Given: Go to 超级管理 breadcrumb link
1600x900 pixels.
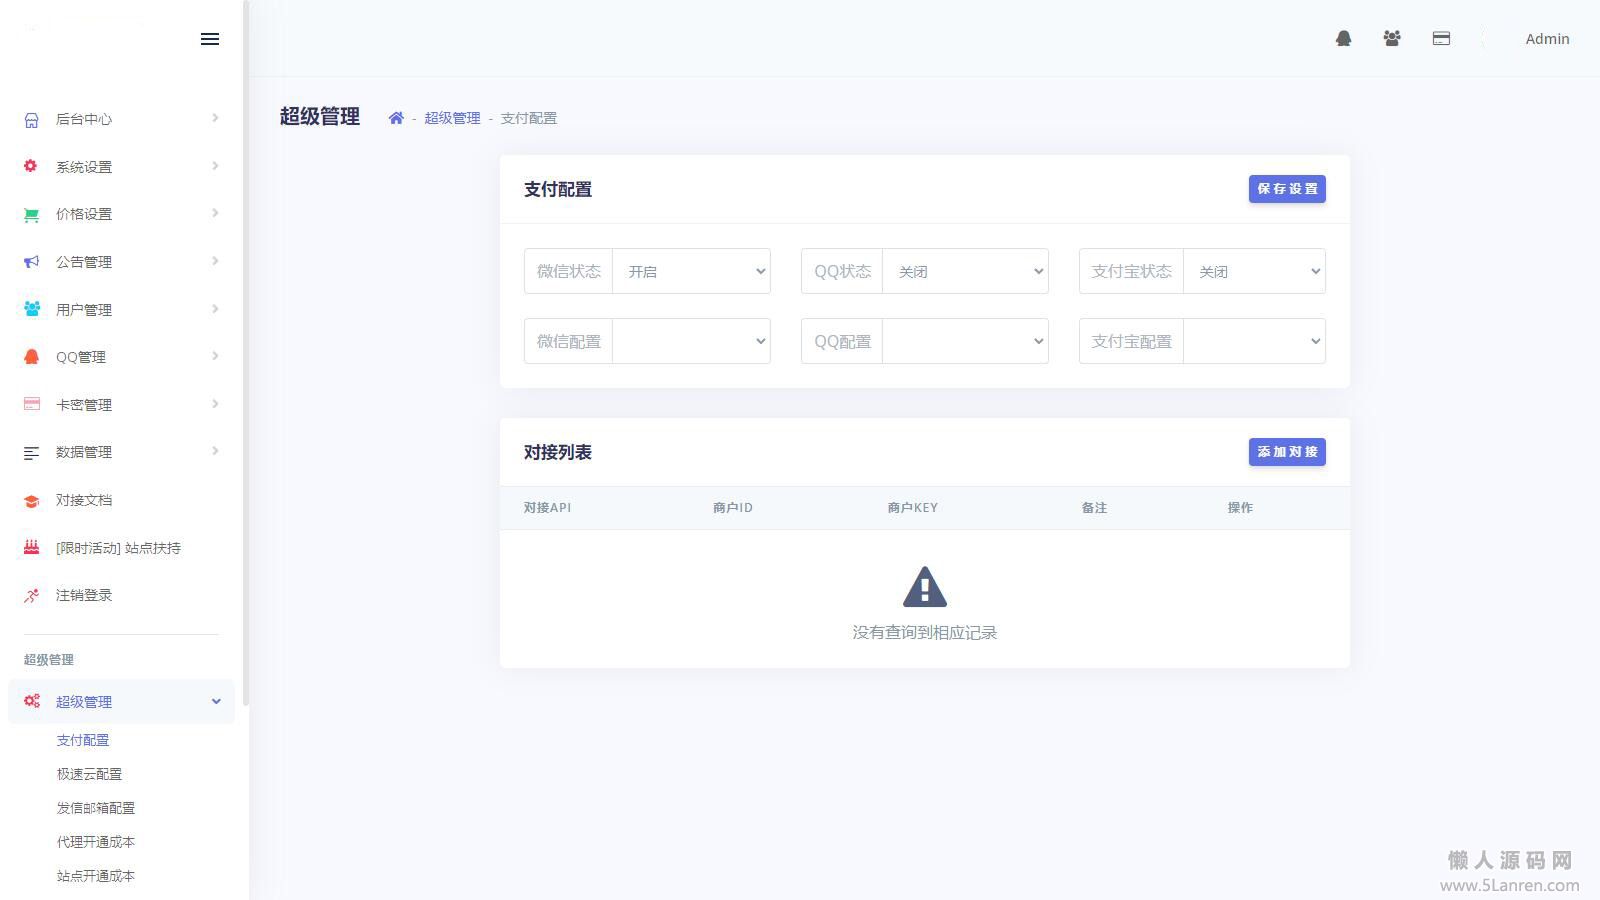Looking at the screenshot, I should (452, 118).
